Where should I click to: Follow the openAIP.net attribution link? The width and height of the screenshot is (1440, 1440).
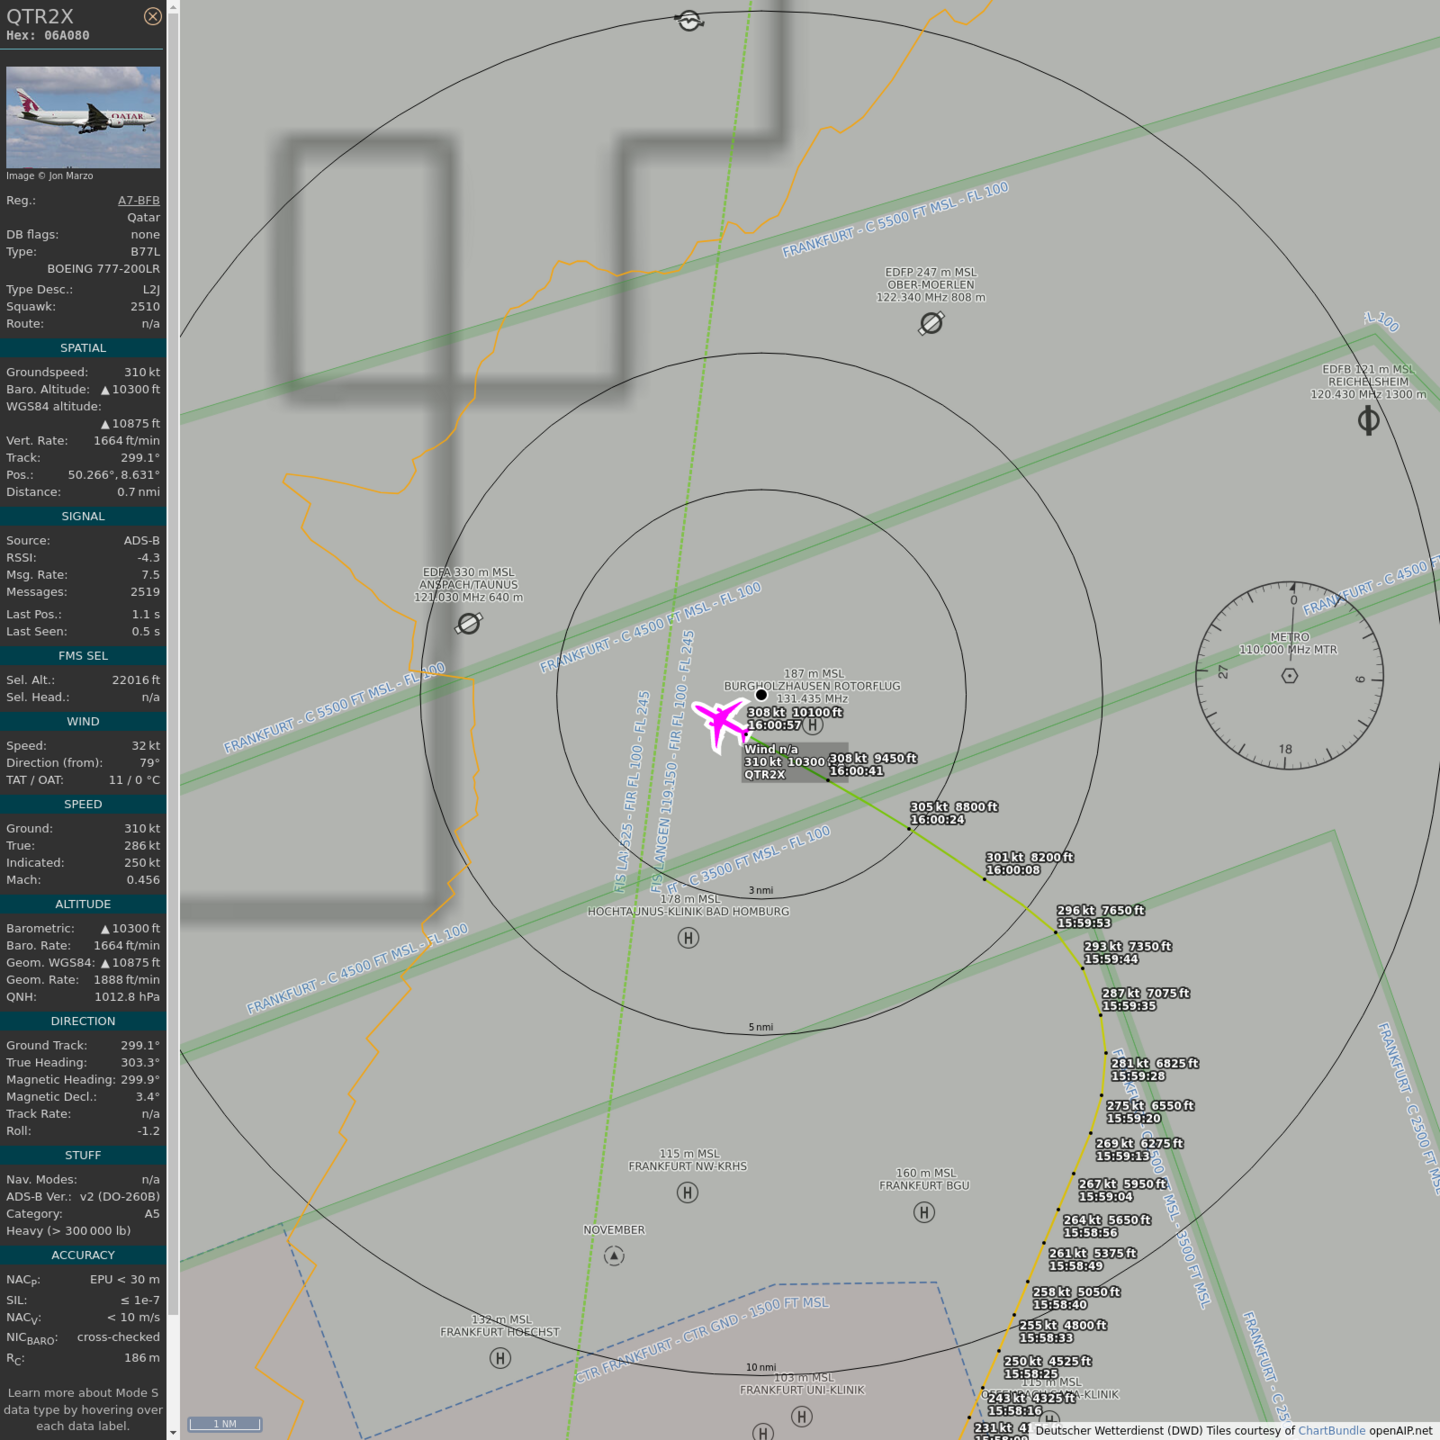1400,1431
